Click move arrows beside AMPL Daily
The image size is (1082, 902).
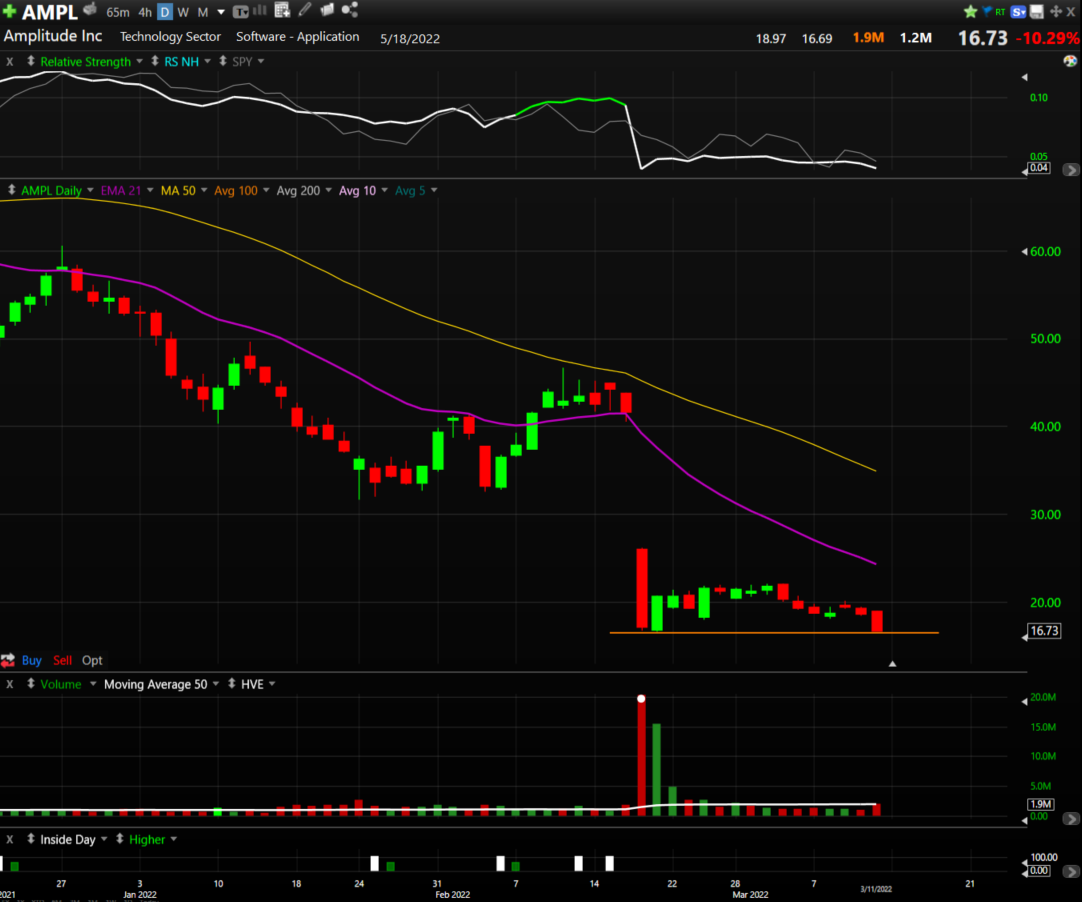pyautogui.click(x=12, y=190)
